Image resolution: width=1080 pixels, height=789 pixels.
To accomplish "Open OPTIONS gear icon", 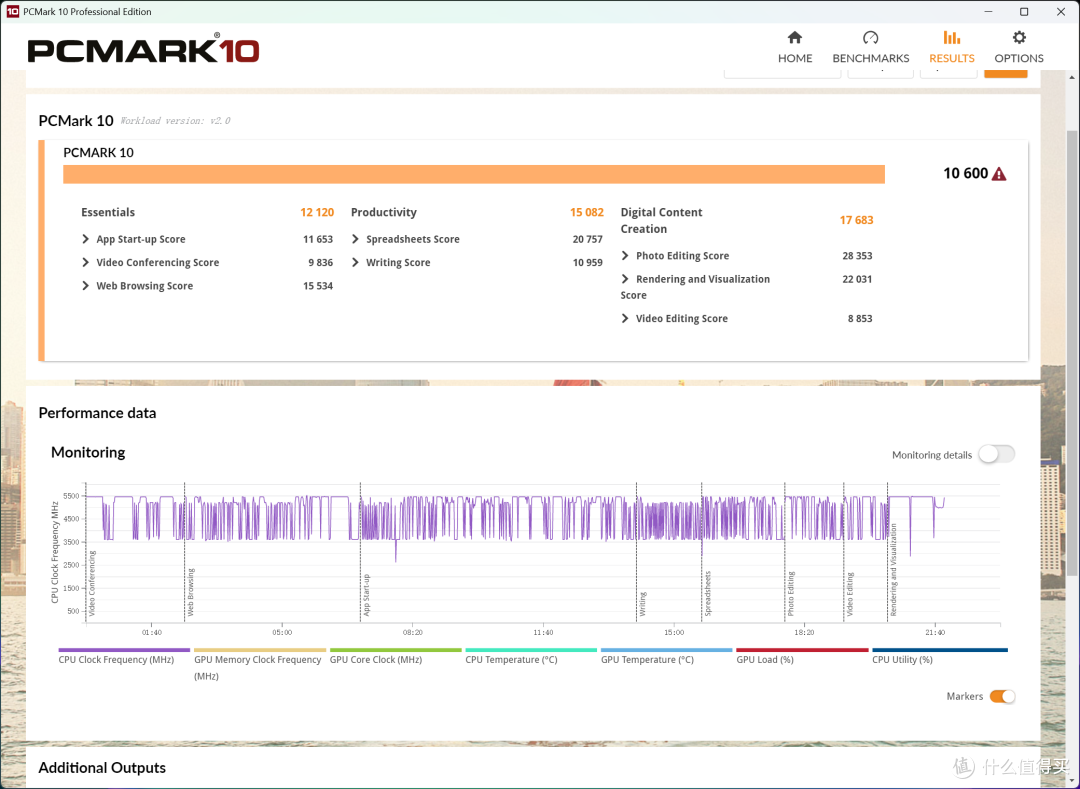I will [x=1019, y=37].
